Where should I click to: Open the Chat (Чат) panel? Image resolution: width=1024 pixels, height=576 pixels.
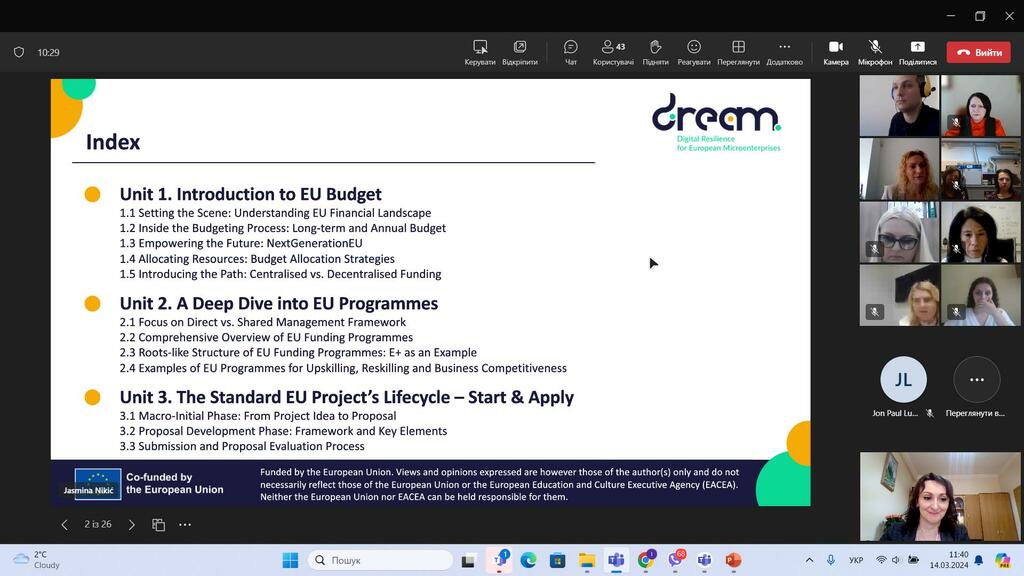pyautogui.click(x=571, y=52)
